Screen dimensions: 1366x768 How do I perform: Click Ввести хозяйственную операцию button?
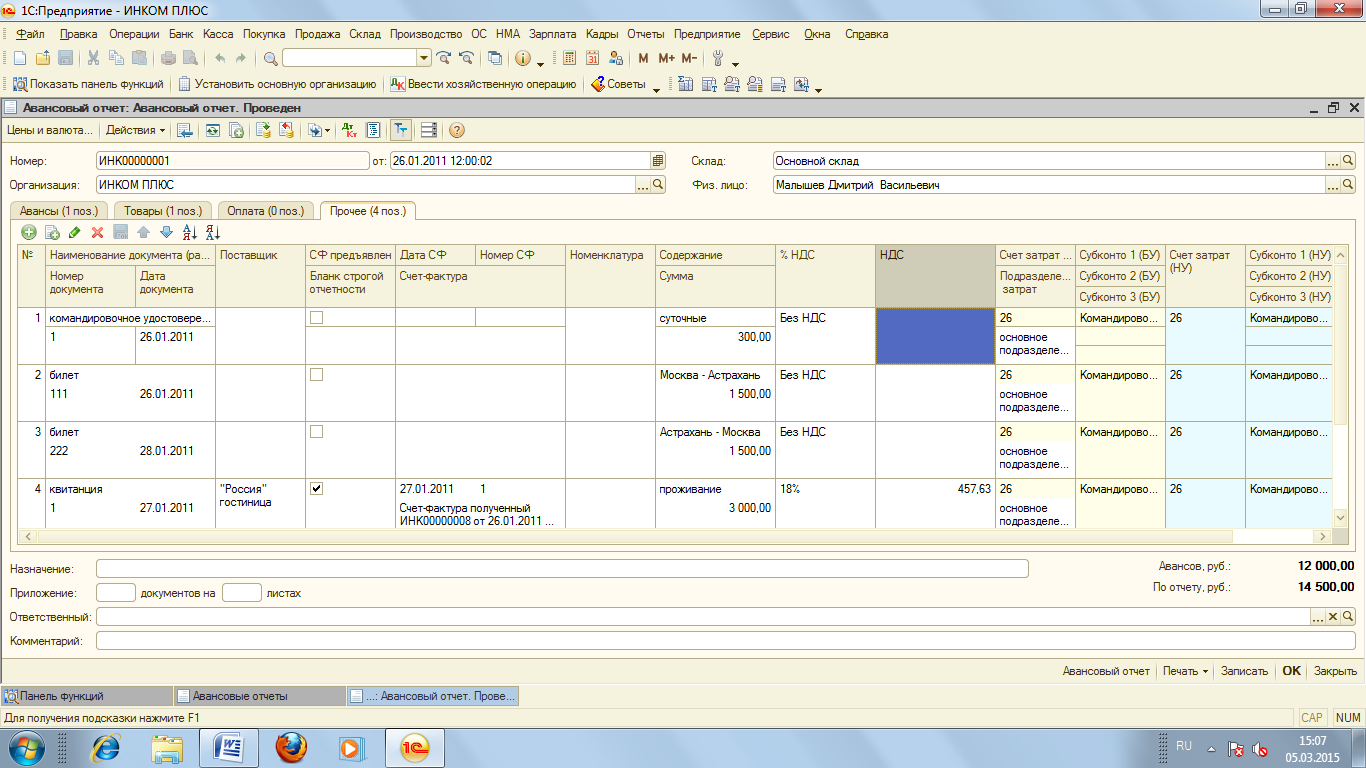(483, 85)
